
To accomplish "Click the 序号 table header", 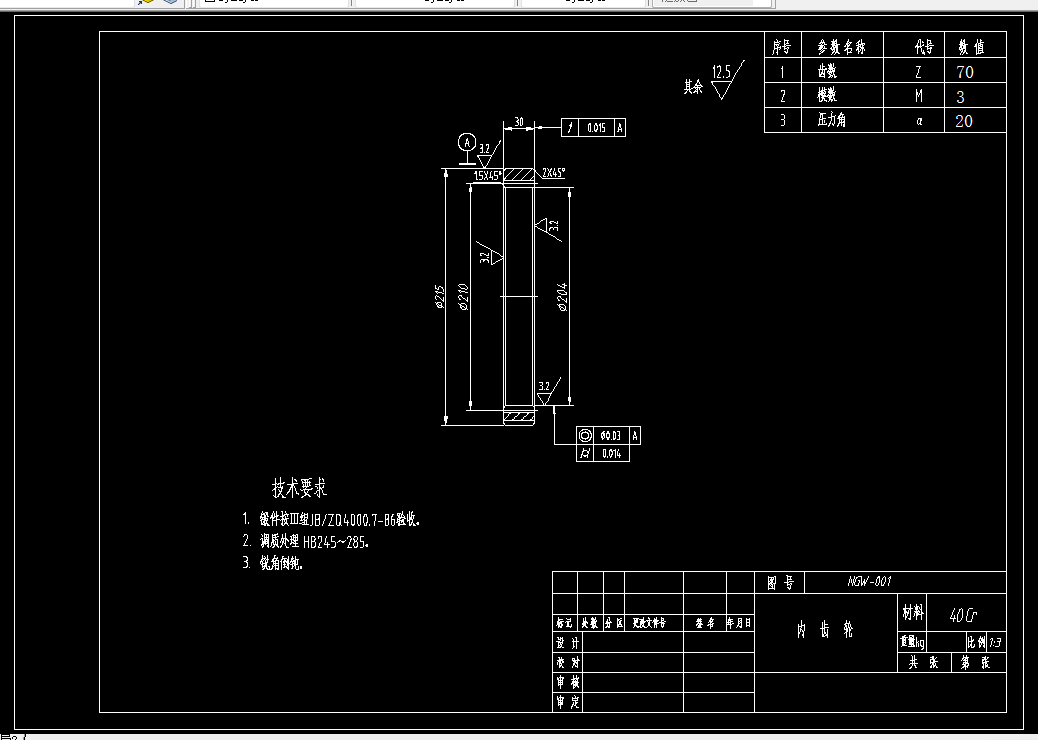I will (x=782, y=46).
